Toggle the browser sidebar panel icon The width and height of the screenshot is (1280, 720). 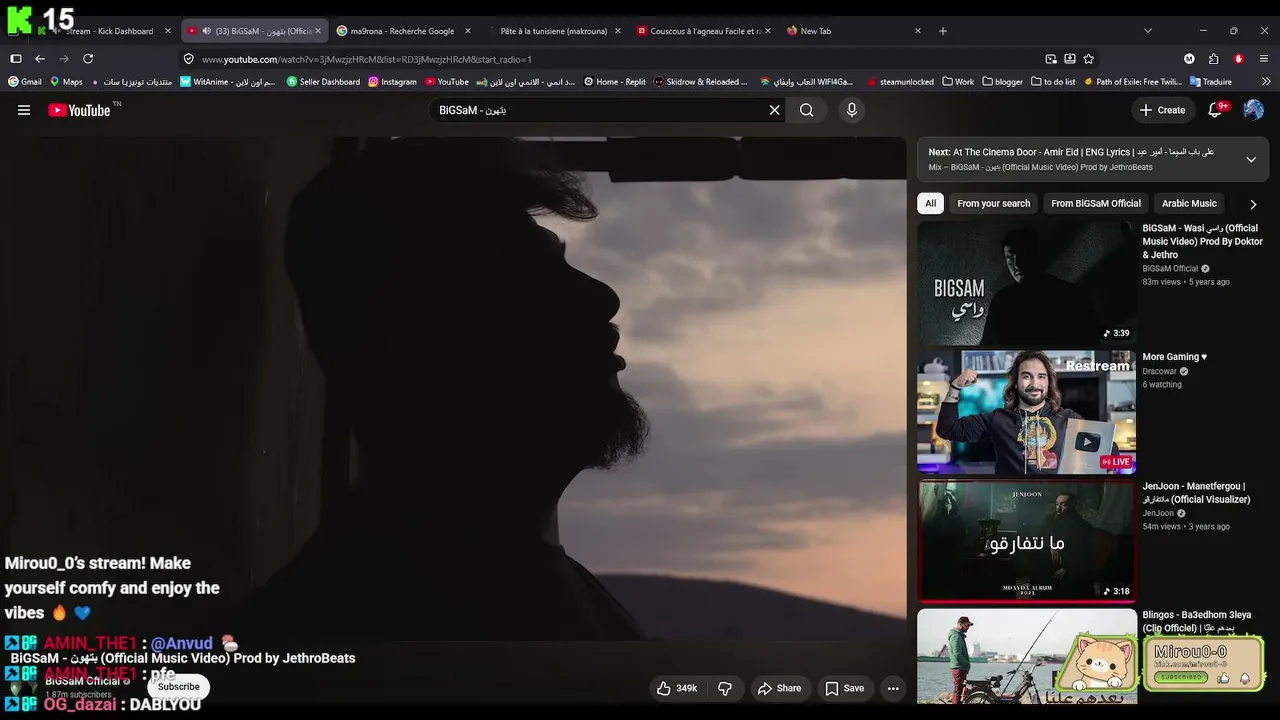pyautogui.click(x=16, y=59)
